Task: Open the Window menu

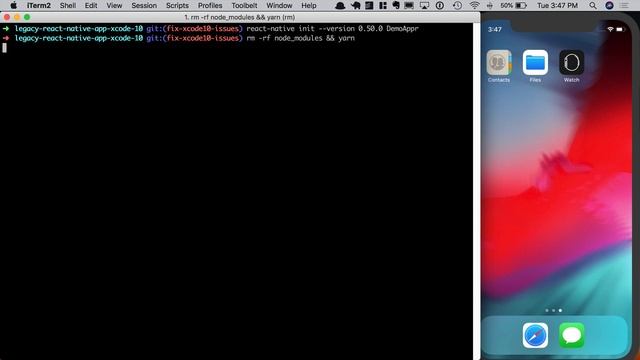Action: [x=279, y=5]
